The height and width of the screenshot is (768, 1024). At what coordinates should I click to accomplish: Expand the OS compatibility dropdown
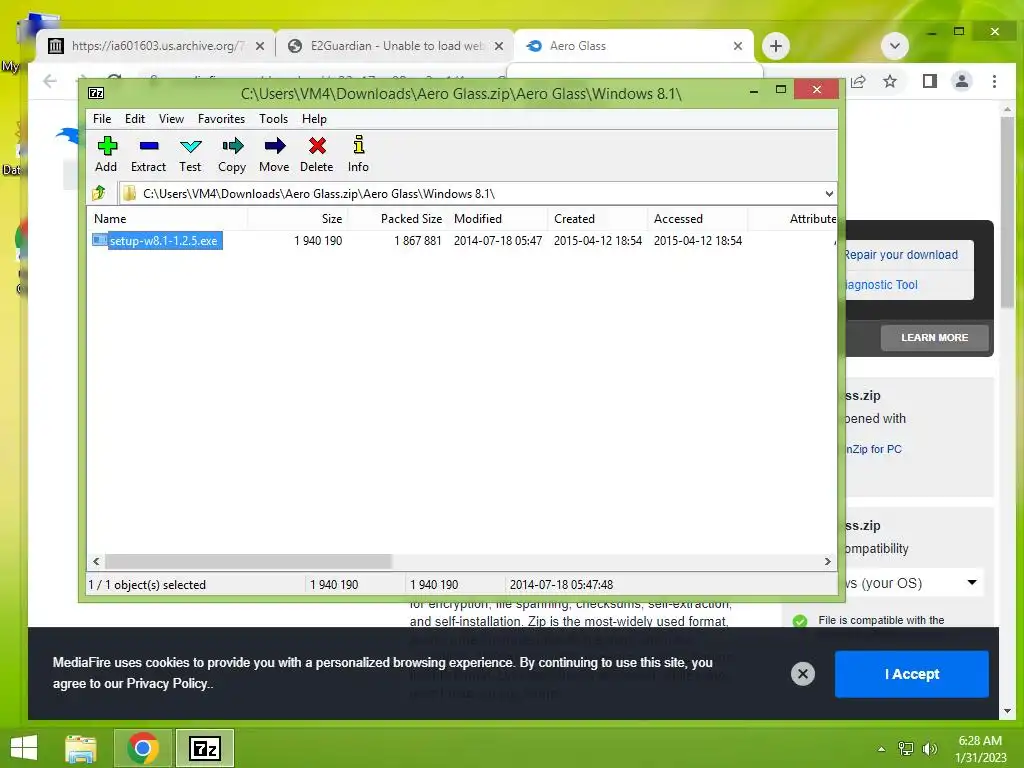click(914, 583)
